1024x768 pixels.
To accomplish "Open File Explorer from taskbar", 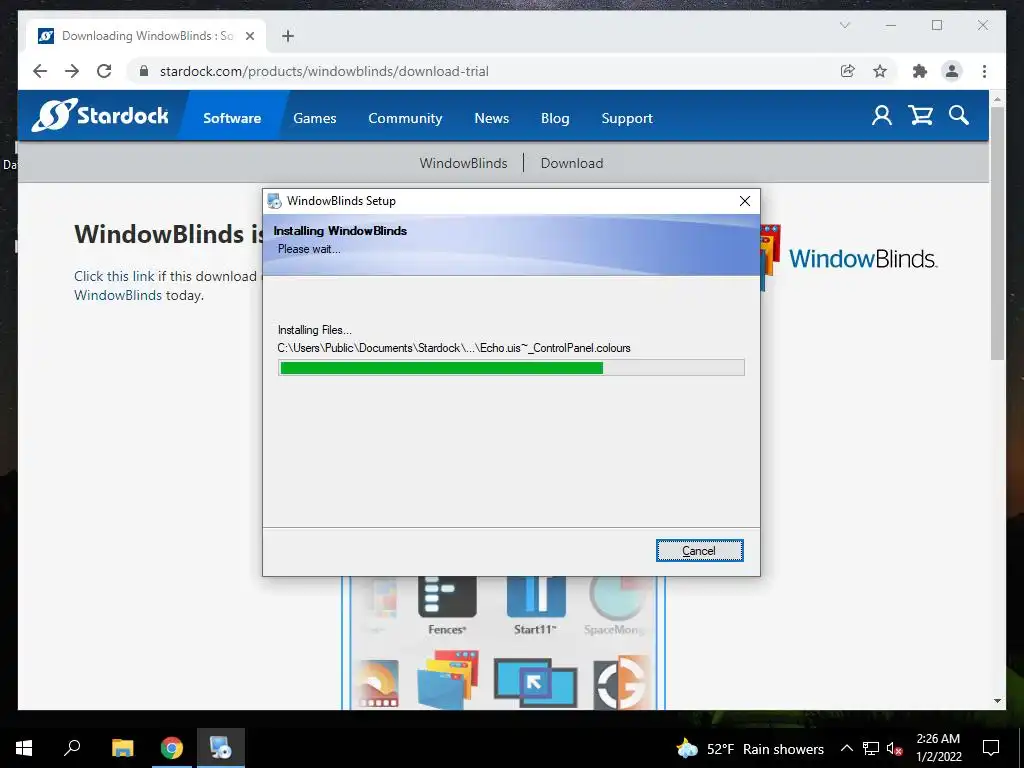I will pyautogui.click(x=122, y=748).
